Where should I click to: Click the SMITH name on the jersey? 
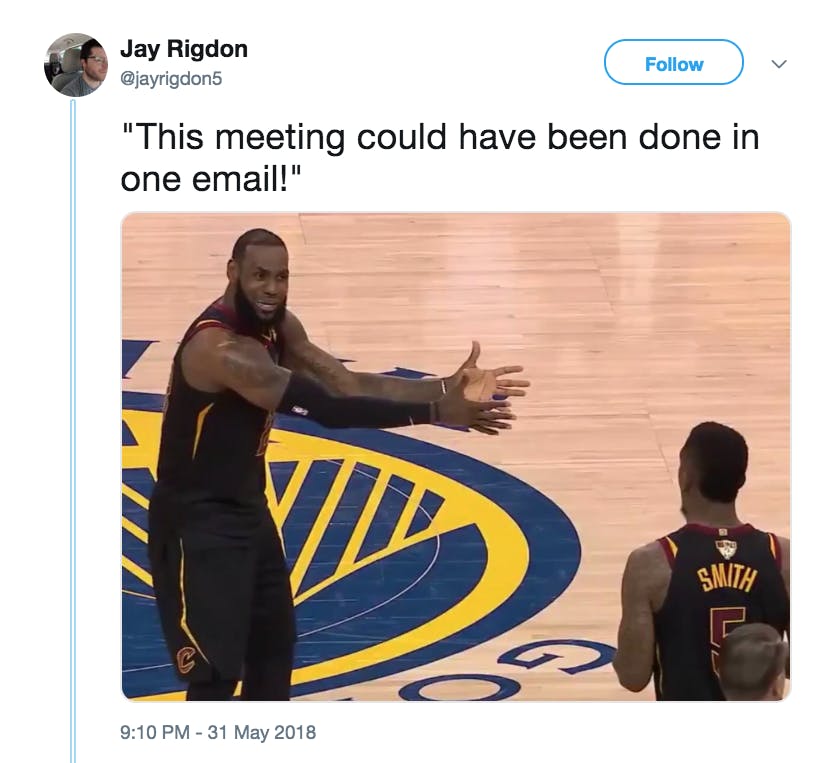(726, 579)
